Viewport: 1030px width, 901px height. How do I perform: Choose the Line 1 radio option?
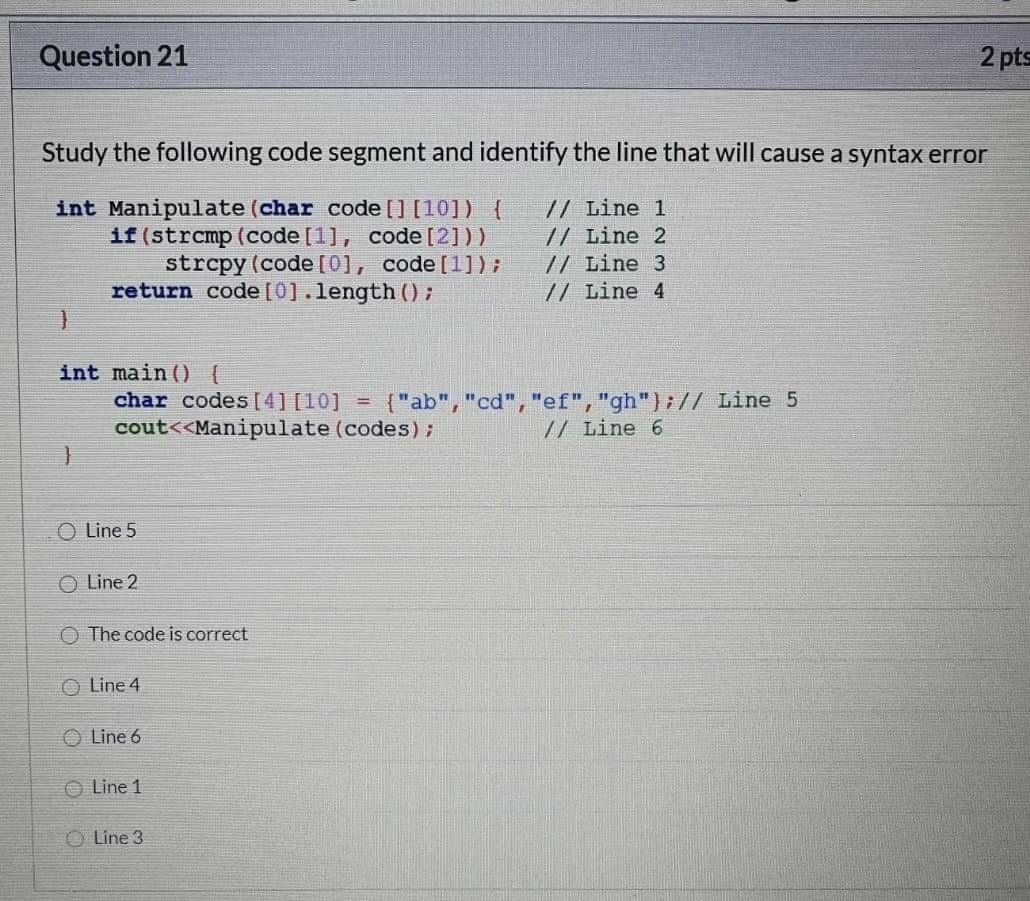coord(74,788)
